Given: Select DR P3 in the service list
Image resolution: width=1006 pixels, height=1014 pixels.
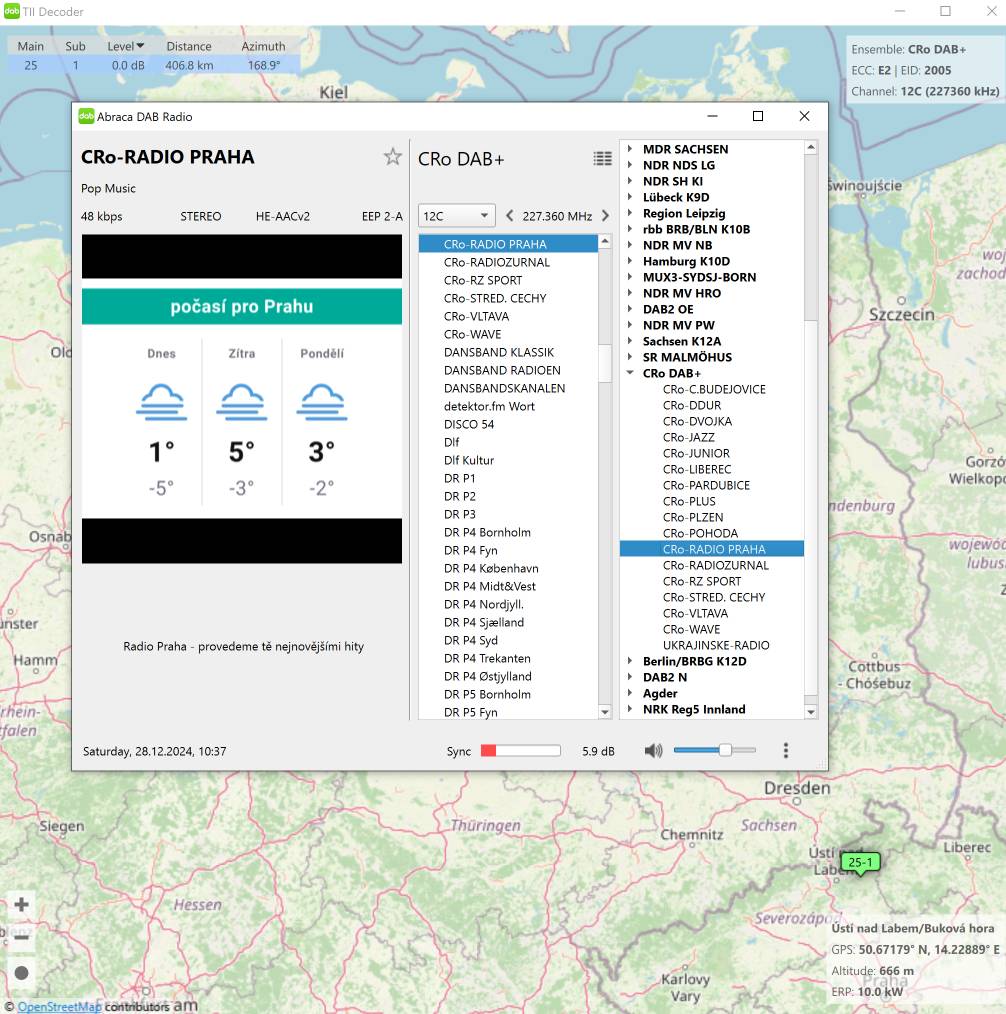Looking at the screenshot, I should click(460, 514).
